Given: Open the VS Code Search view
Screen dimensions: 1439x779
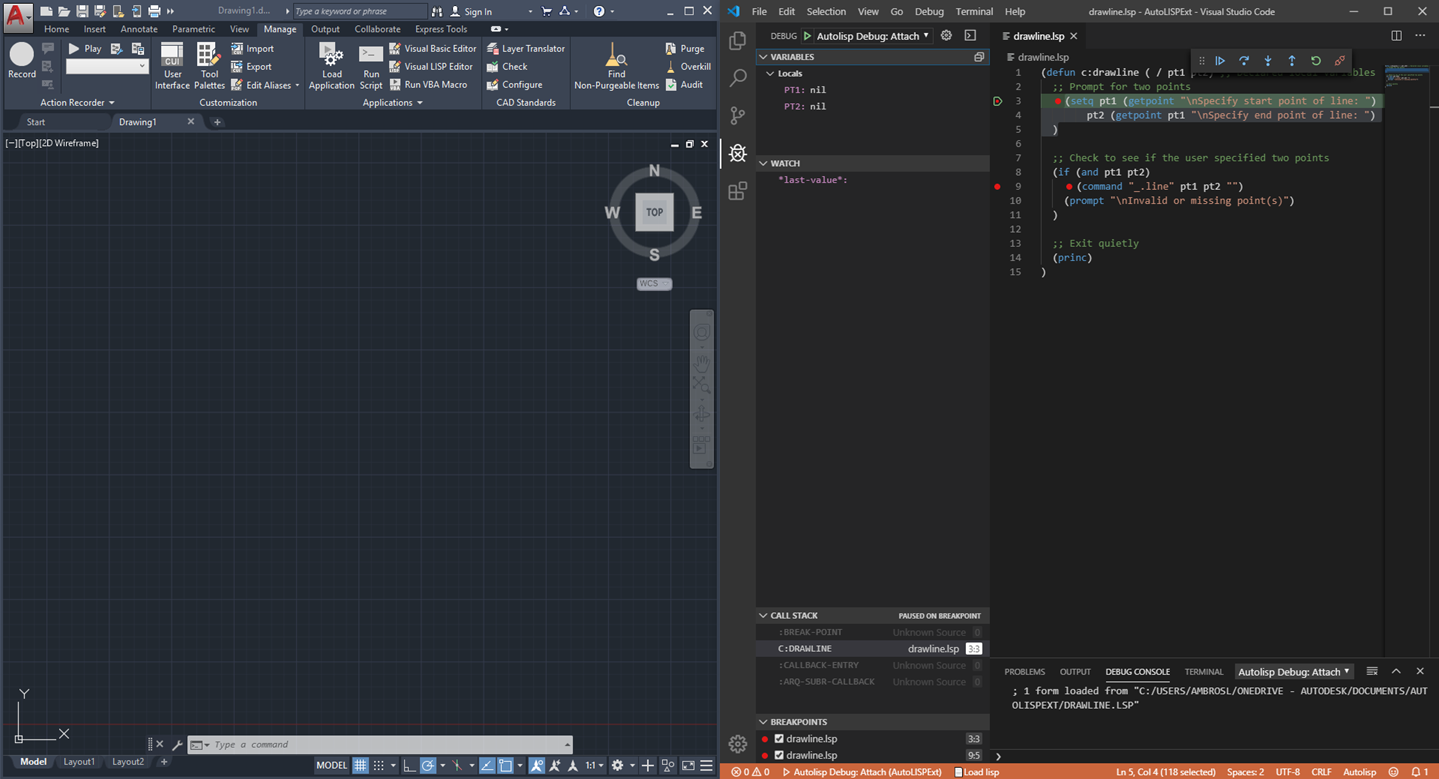Looking at the screenshot, I should coord(738,78).
